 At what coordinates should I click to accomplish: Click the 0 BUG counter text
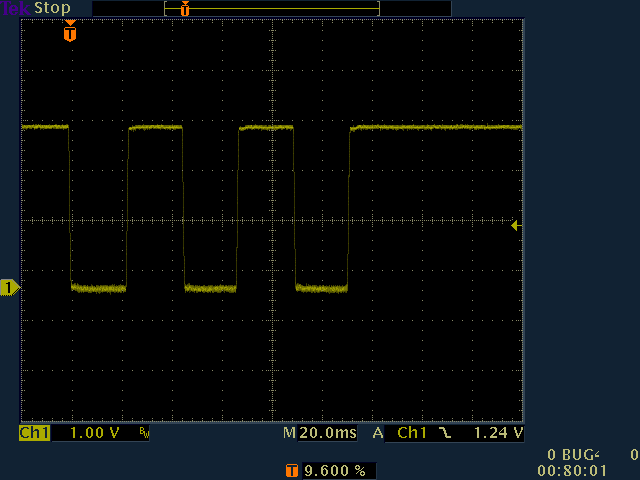point(572,454)
